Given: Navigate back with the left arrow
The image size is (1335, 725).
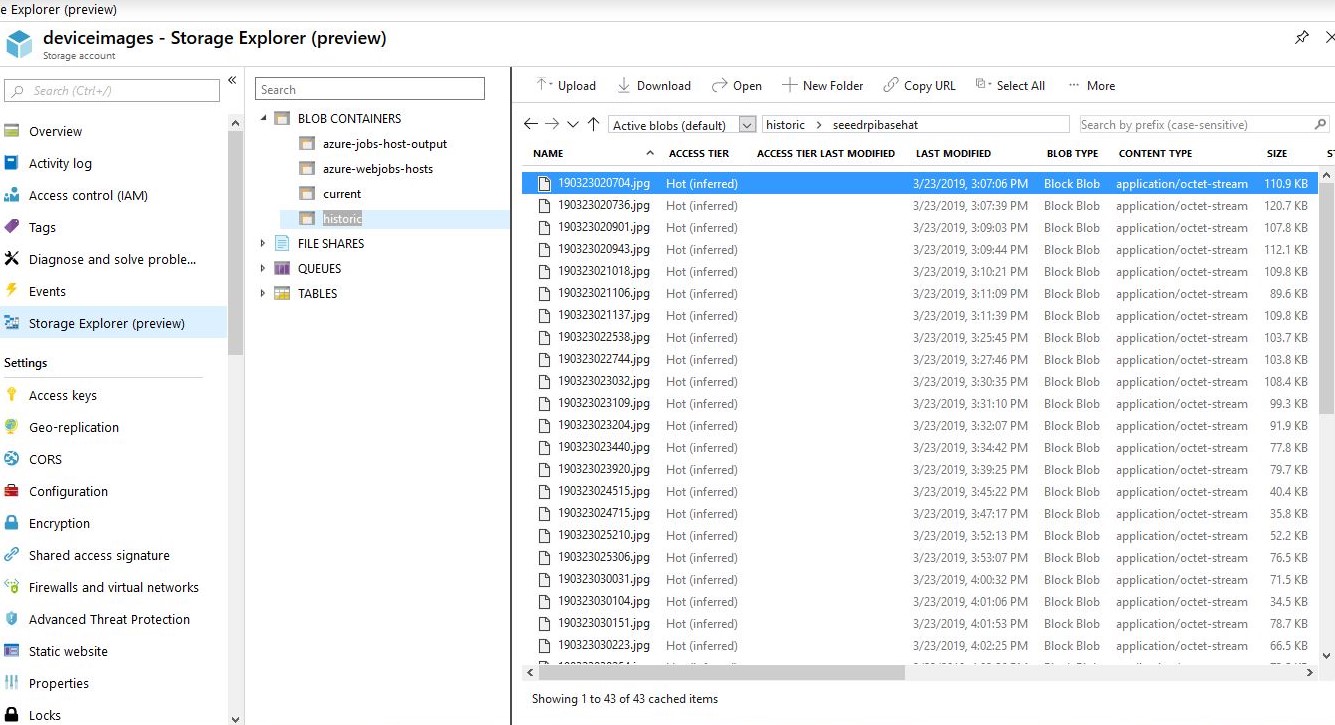Looking at the screenshot, I should 531,125.
